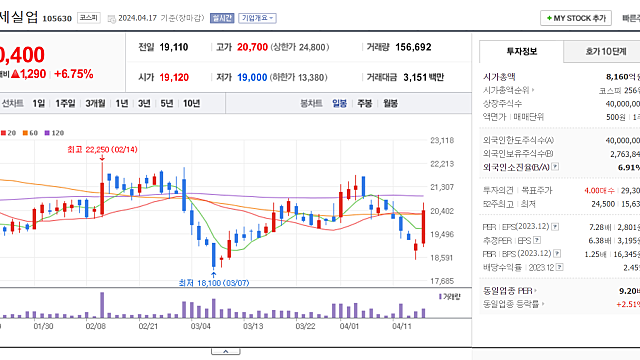This screenshot has height=360, width=640.
Task: Click the question icon beside 추정PER EPS
Action: point(537,240)
